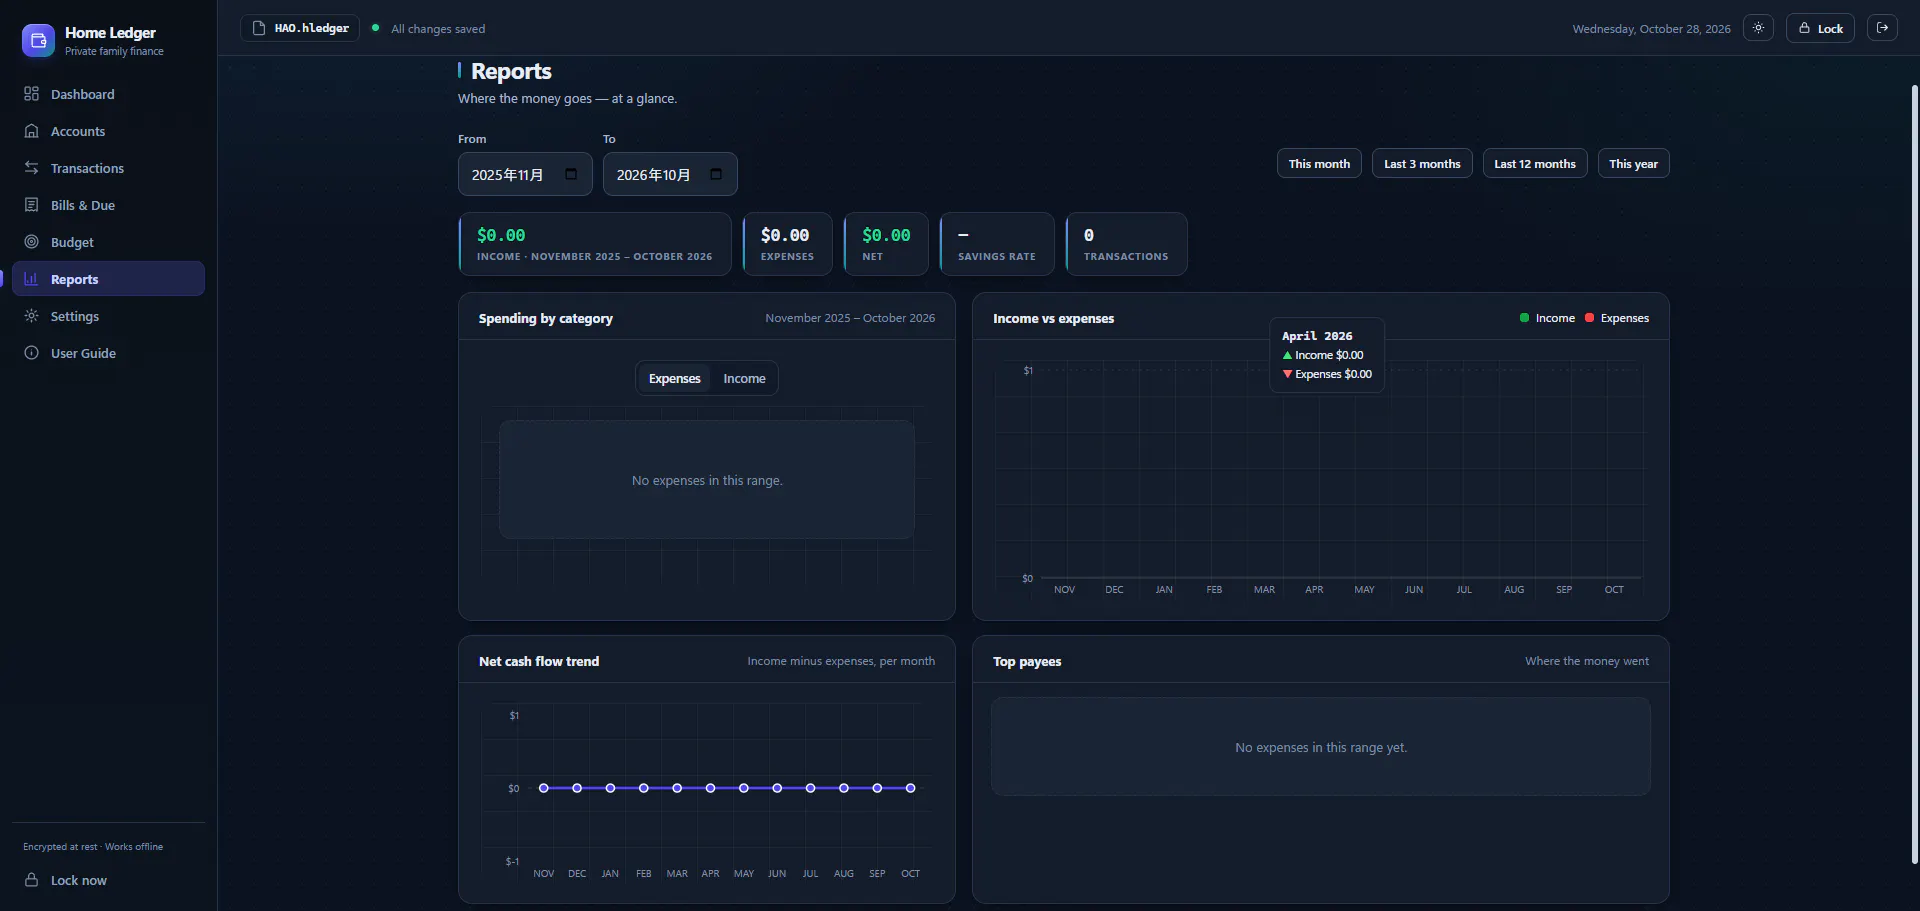Click the Lock now text
The image size is (1920, 911).
tap(79, 880)
